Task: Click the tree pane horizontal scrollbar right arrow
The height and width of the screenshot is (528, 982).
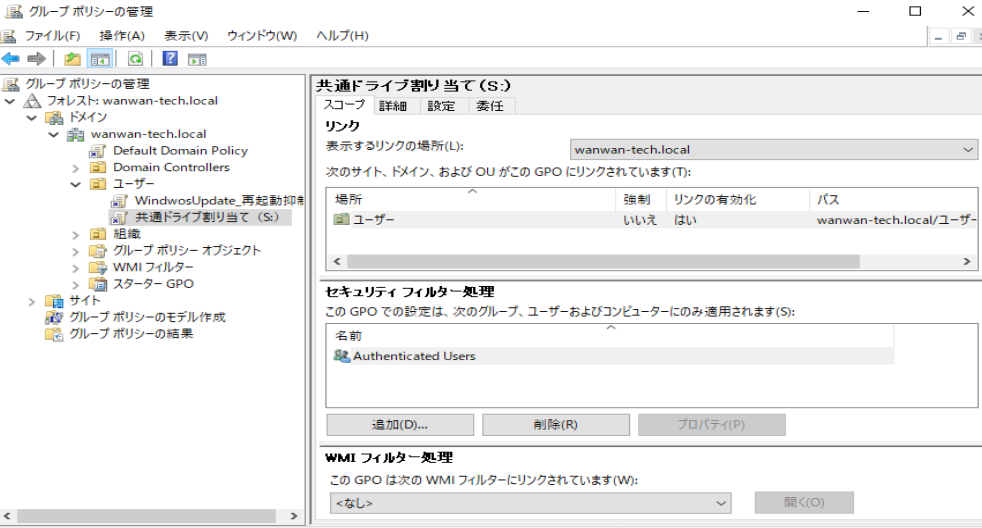Action: click(294, 516)
